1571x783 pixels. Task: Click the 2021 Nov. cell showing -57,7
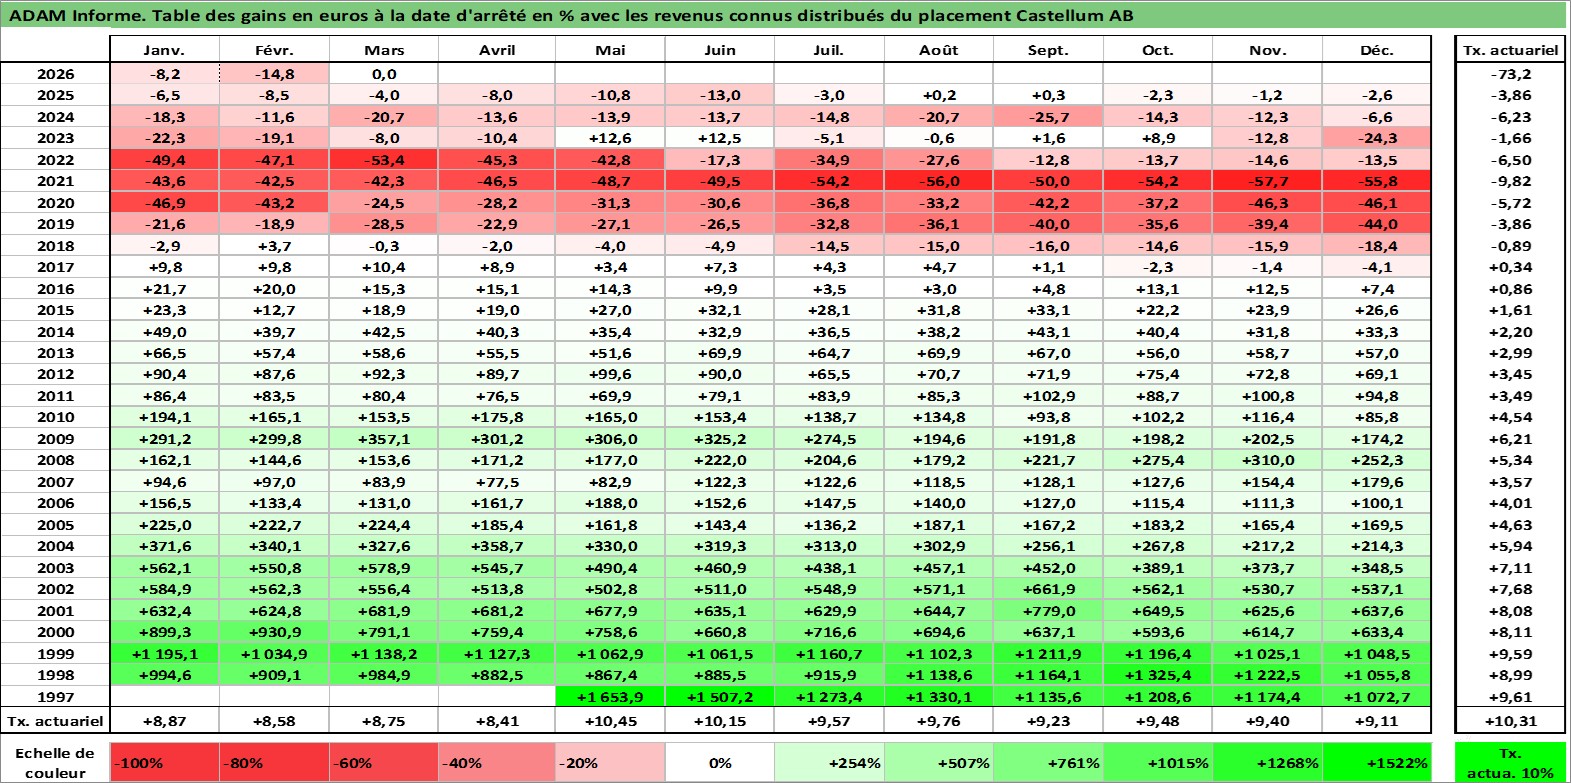[1267, 181]
